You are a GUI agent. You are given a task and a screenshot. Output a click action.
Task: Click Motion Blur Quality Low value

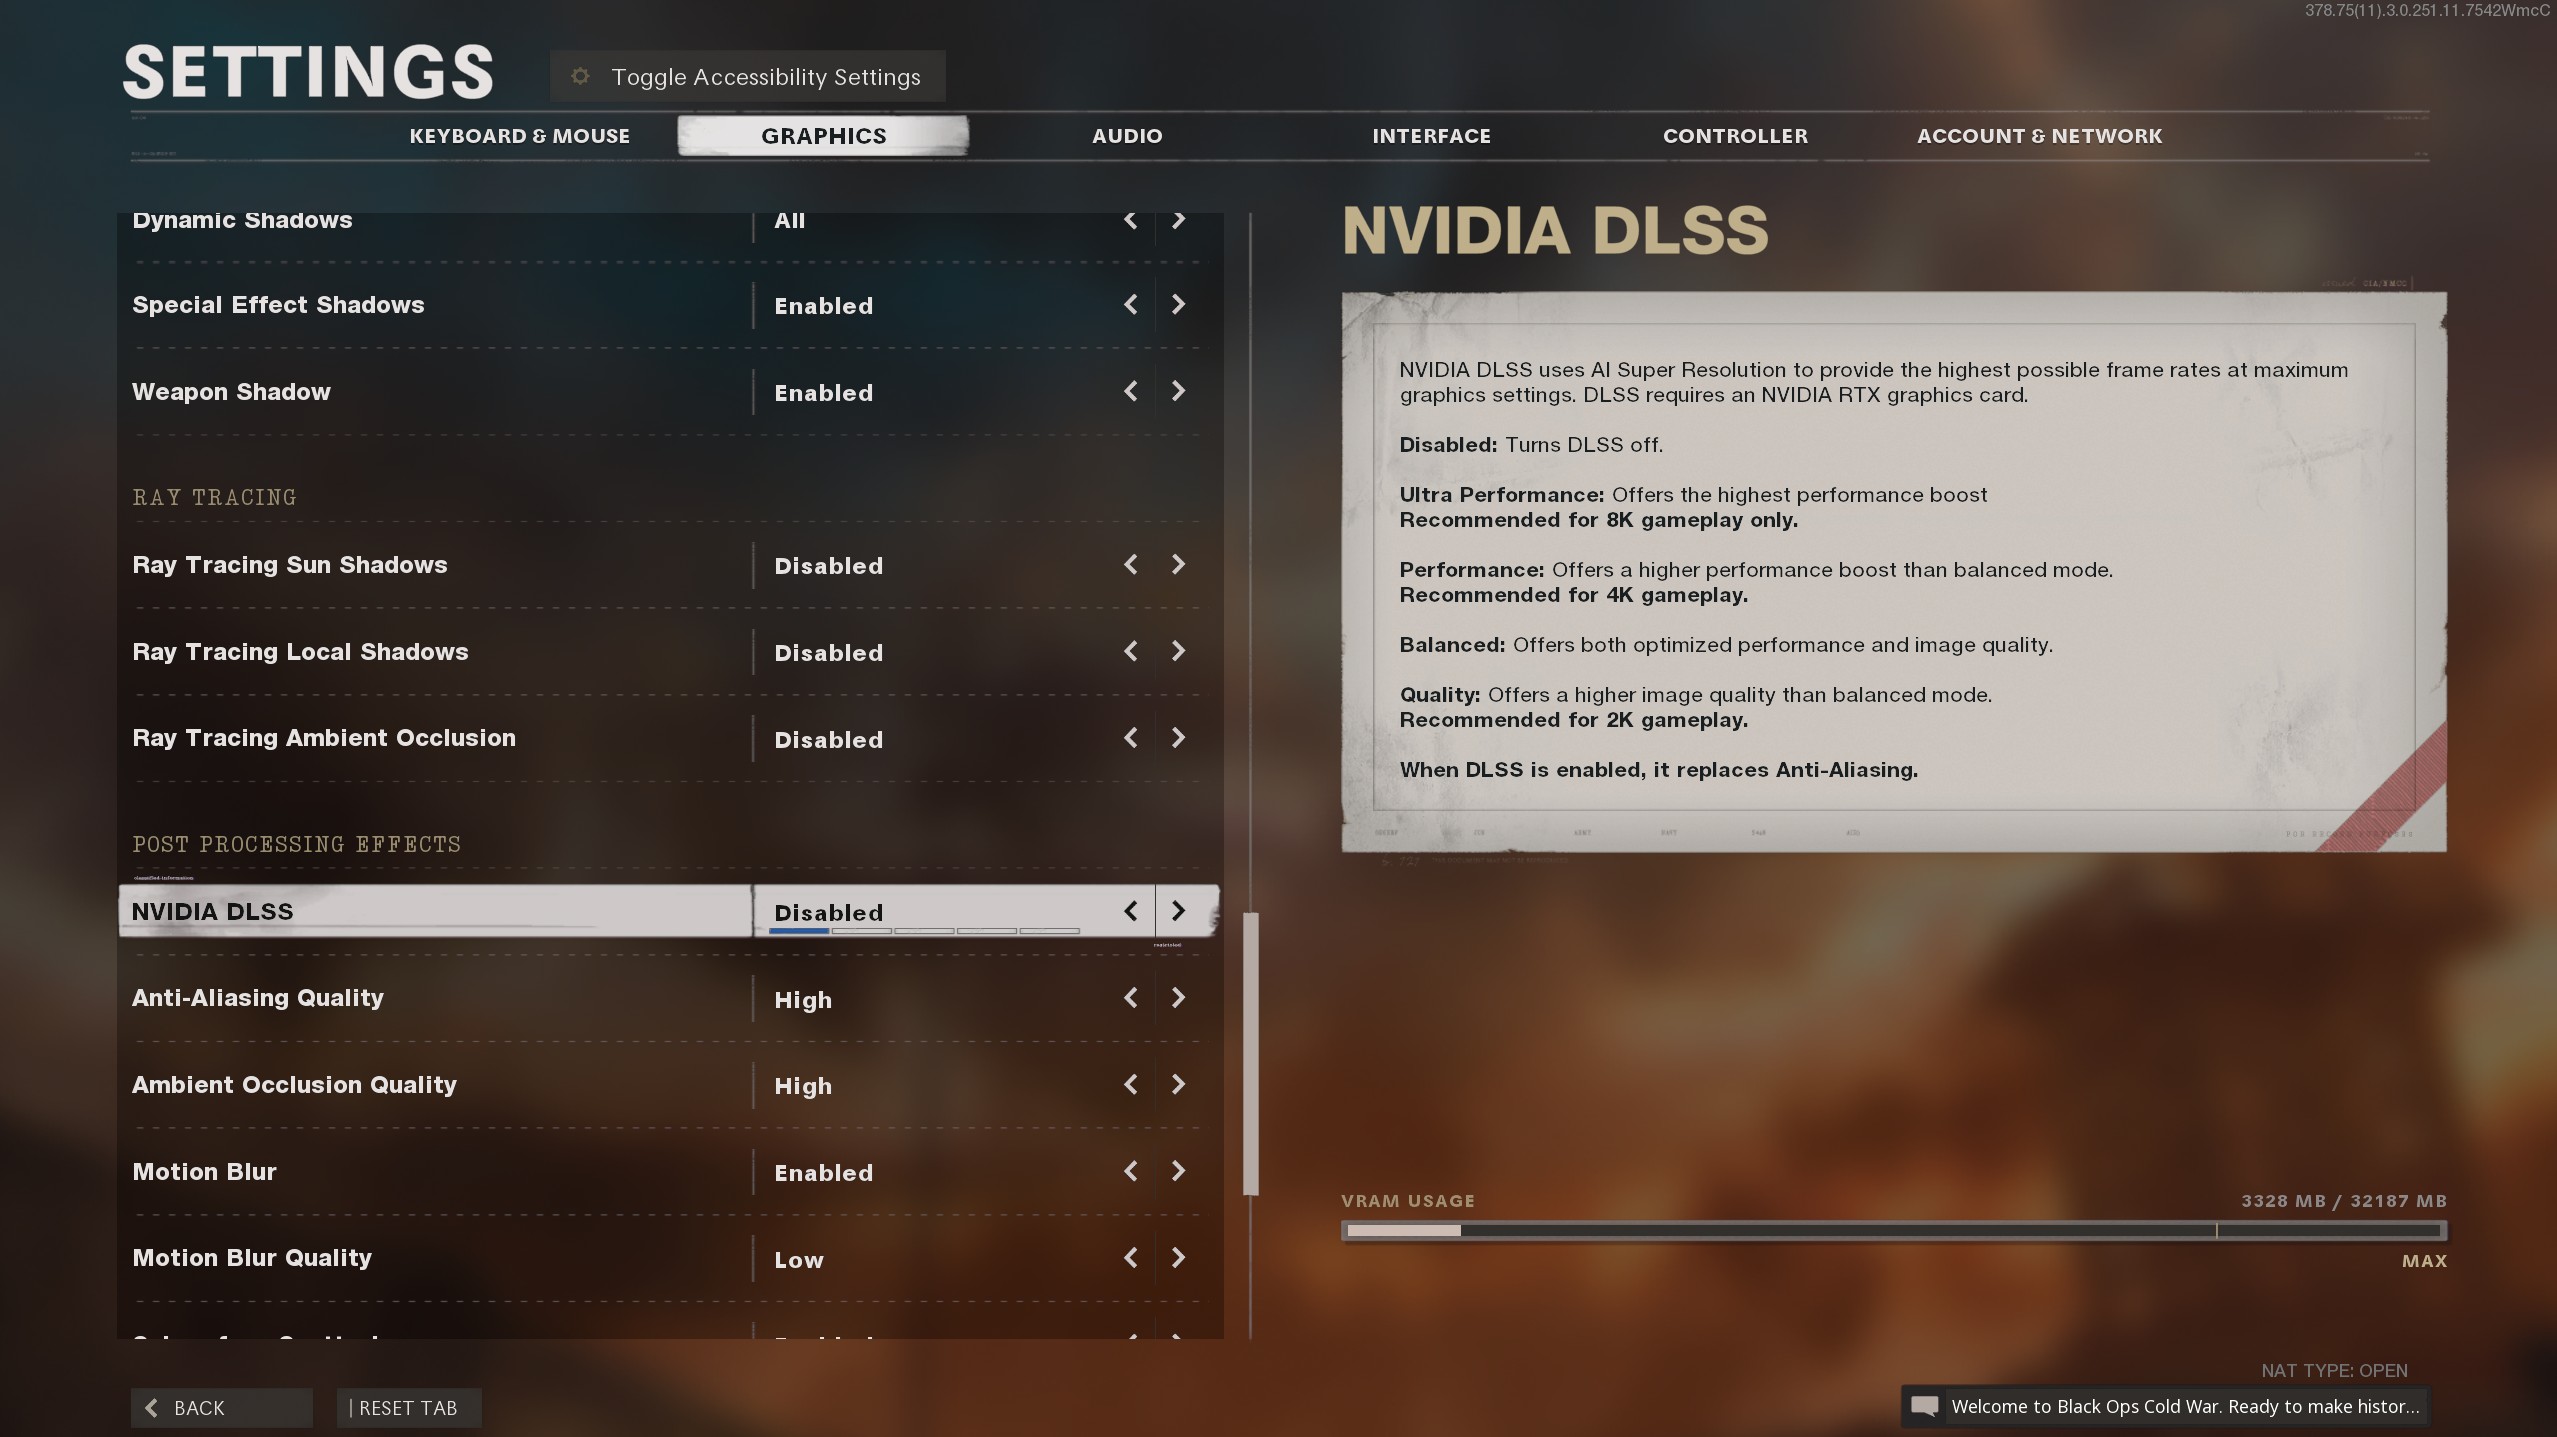pos(799,1260)
